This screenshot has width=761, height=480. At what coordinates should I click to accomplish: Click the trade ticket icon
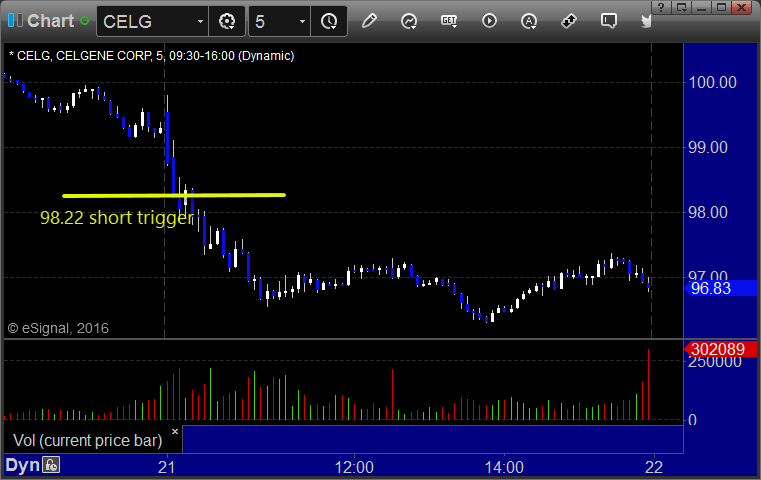point(569,21)
